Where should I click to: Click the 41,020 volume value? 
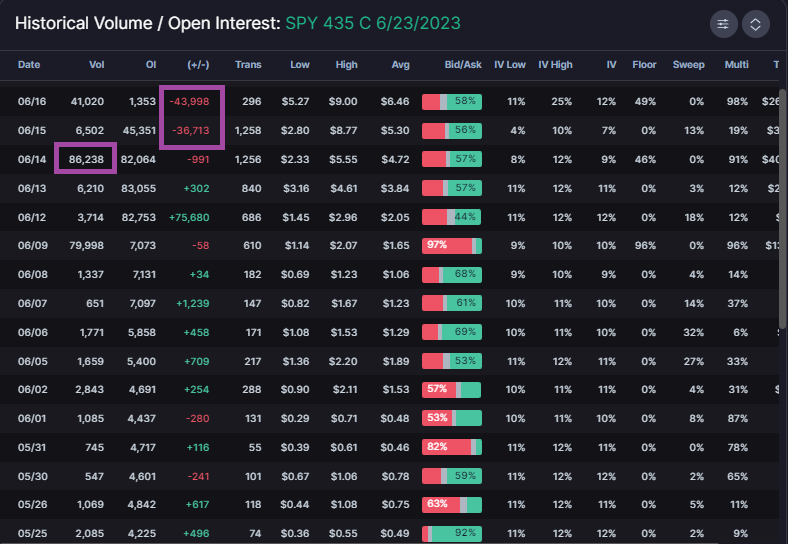pyautogui.click(x=87, y=102)
